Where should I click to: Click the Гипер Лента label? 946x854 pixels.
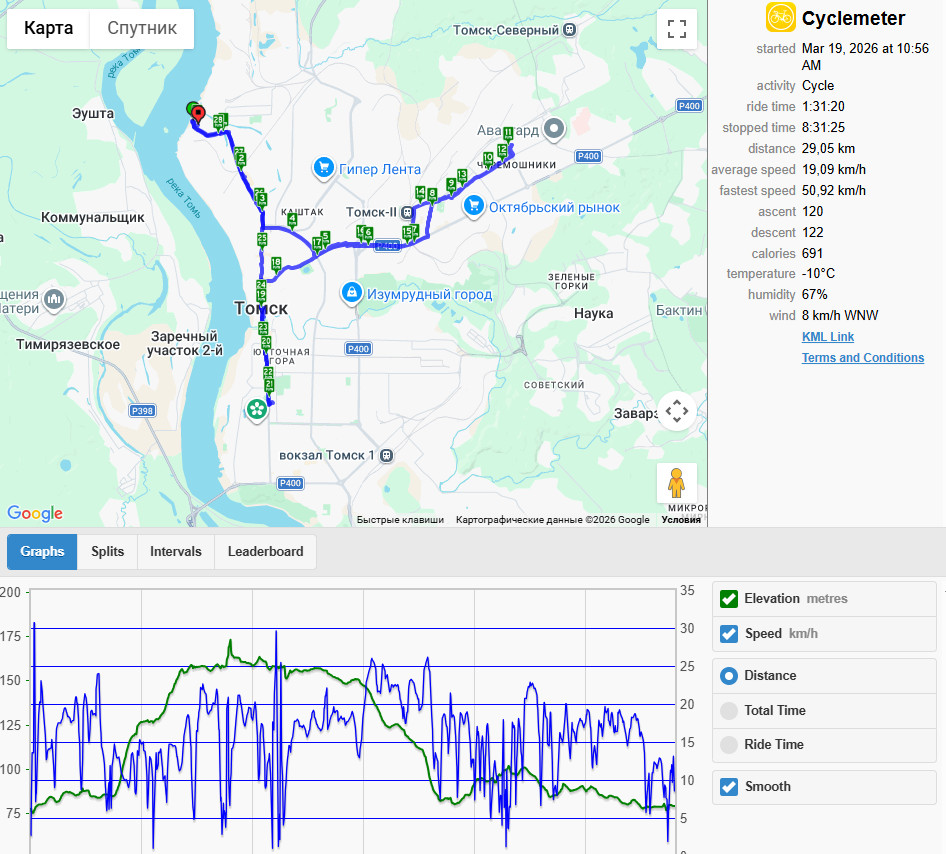click(x=379, y=169)
